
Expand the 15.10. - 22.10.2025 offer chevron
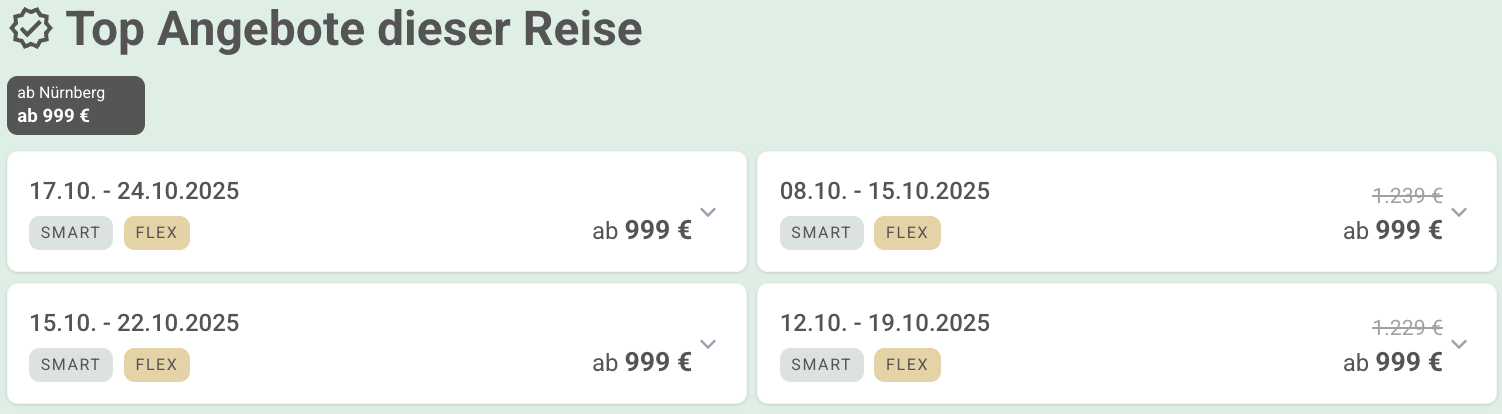(x=708, y=344)
